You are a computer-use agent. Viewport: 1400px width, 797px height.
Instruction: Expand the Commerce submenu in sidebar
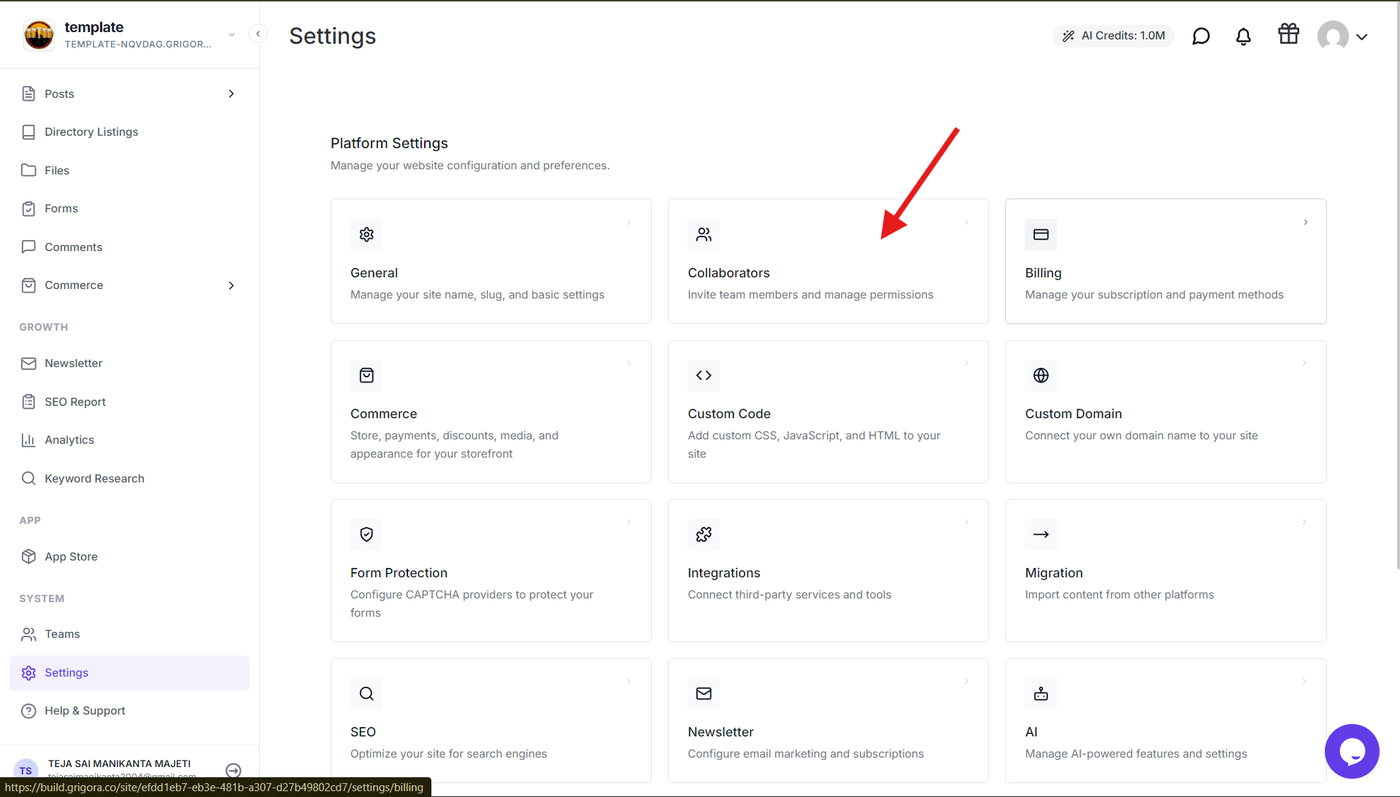(x=231, y=285)
